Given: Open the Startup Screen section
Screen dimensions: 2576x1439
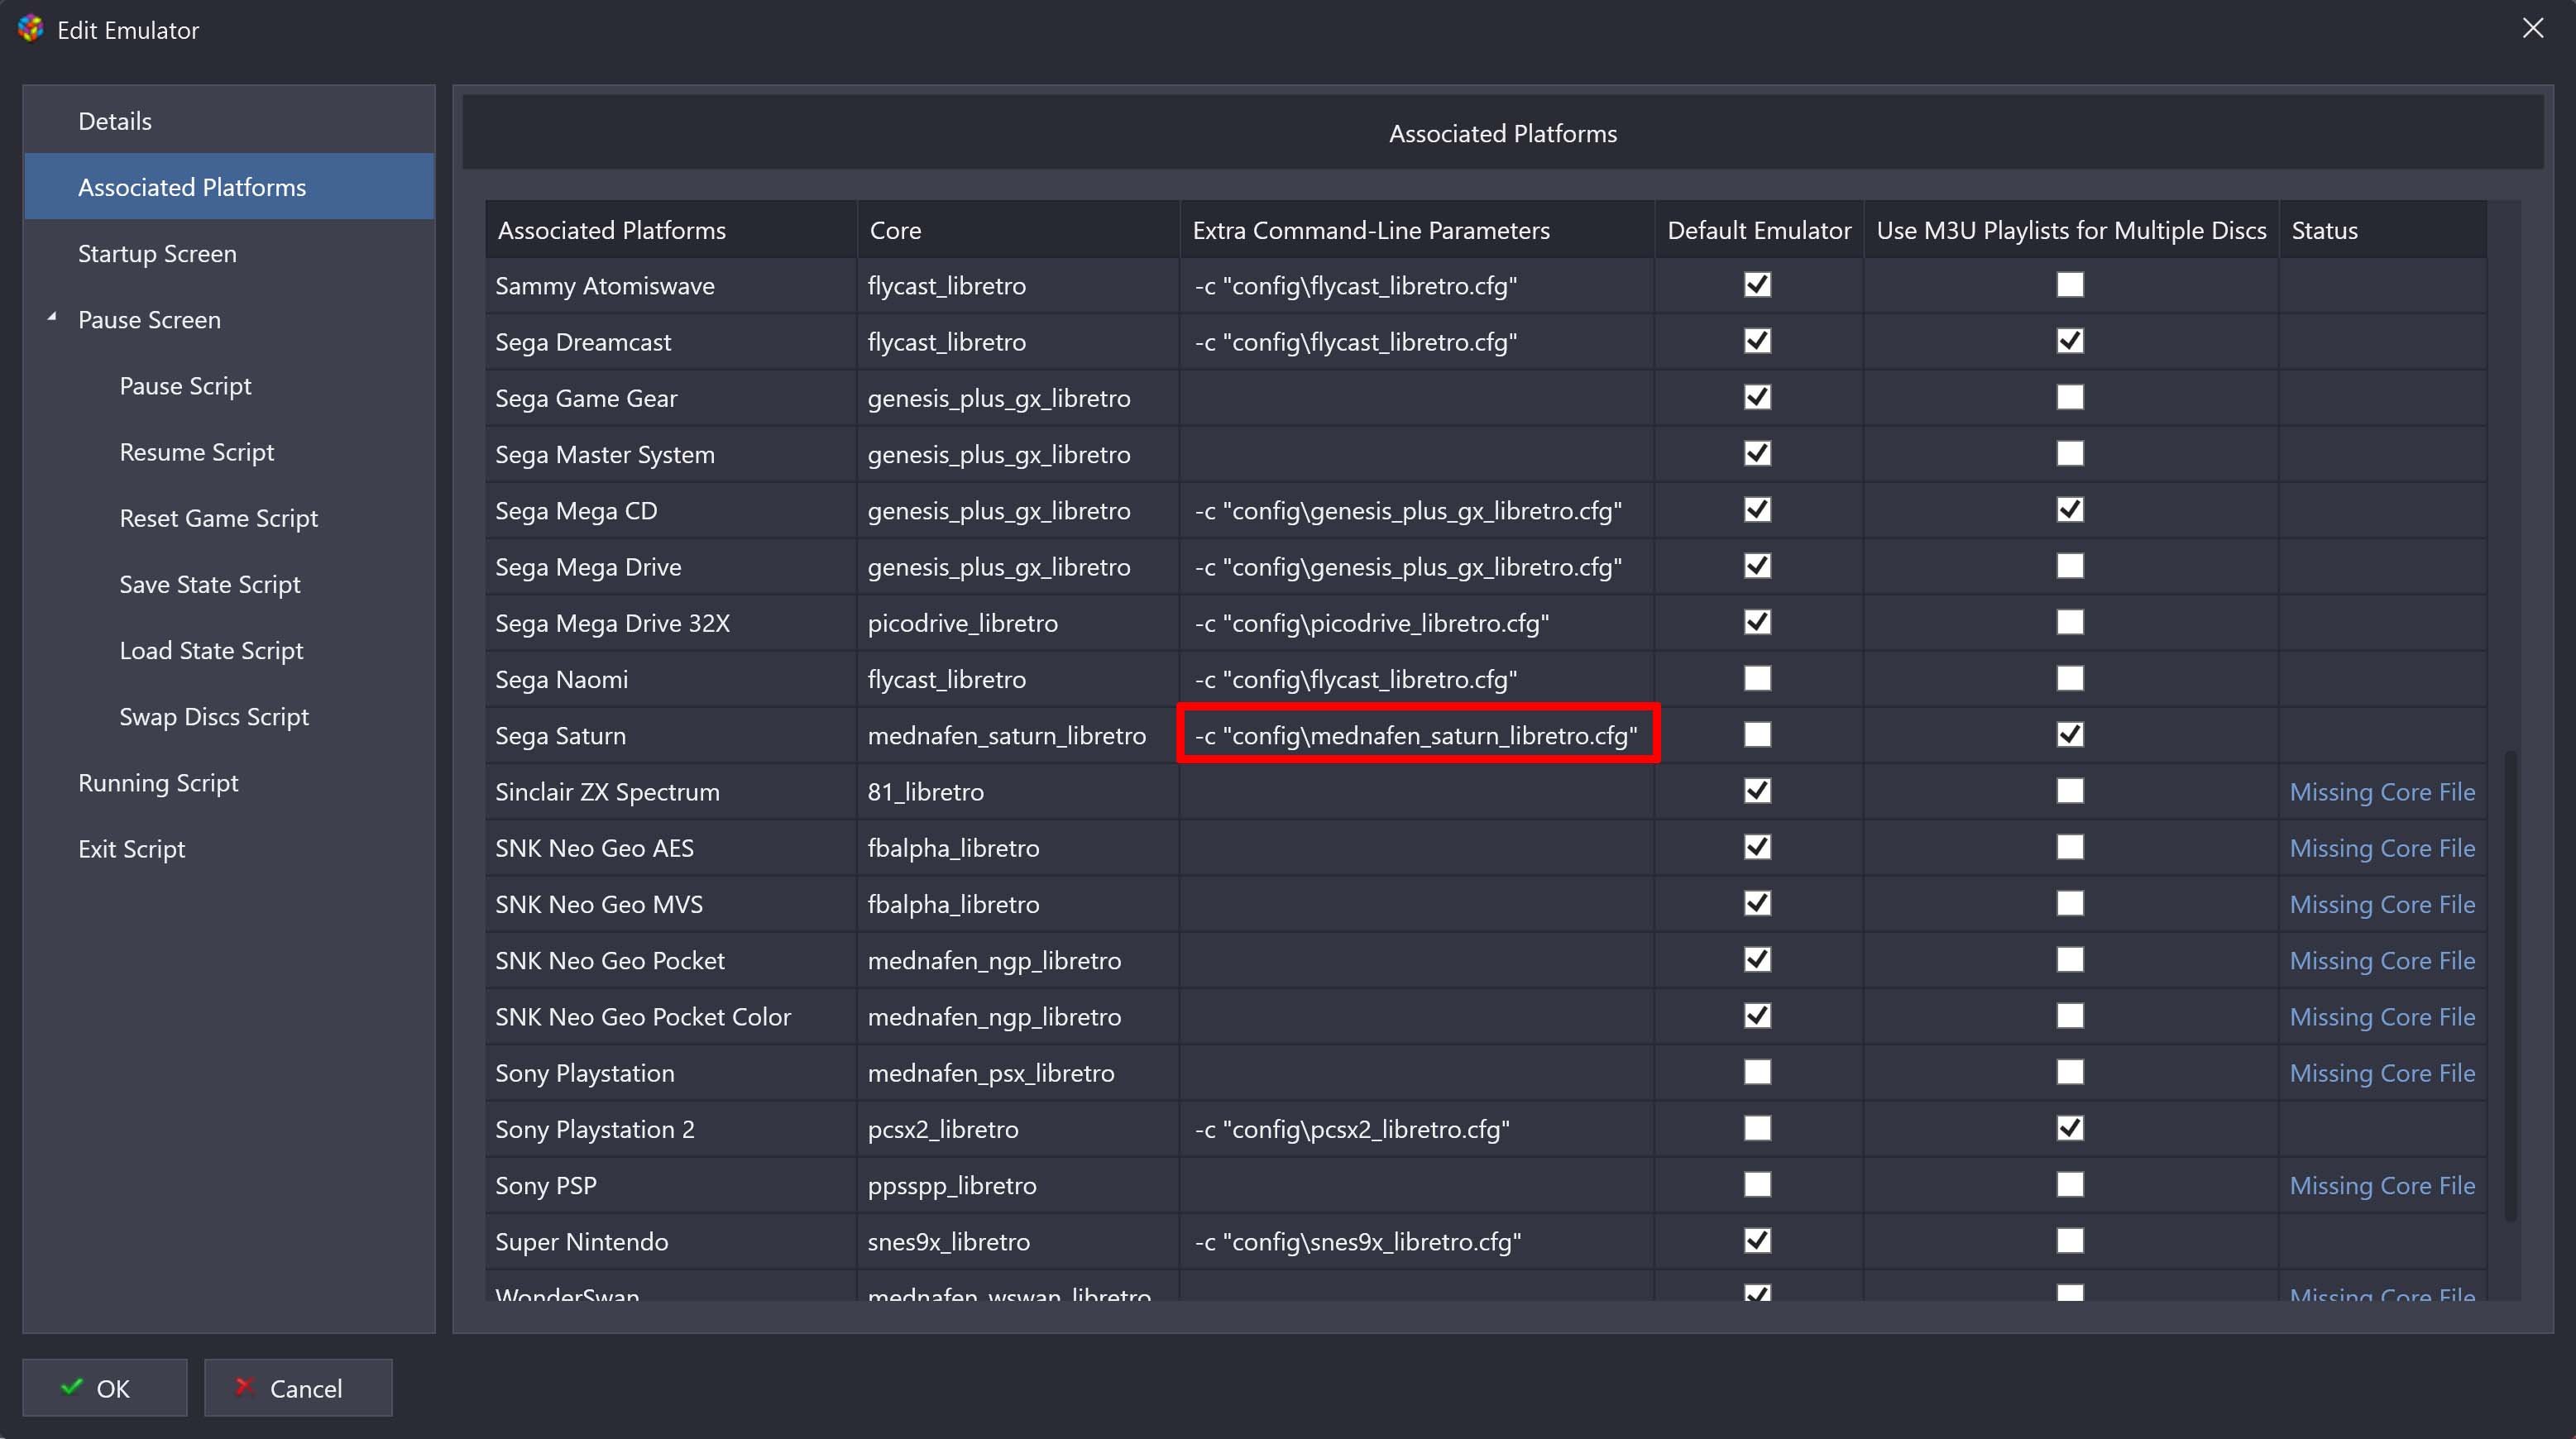Looking at the screenshot, I should (229, 253).
